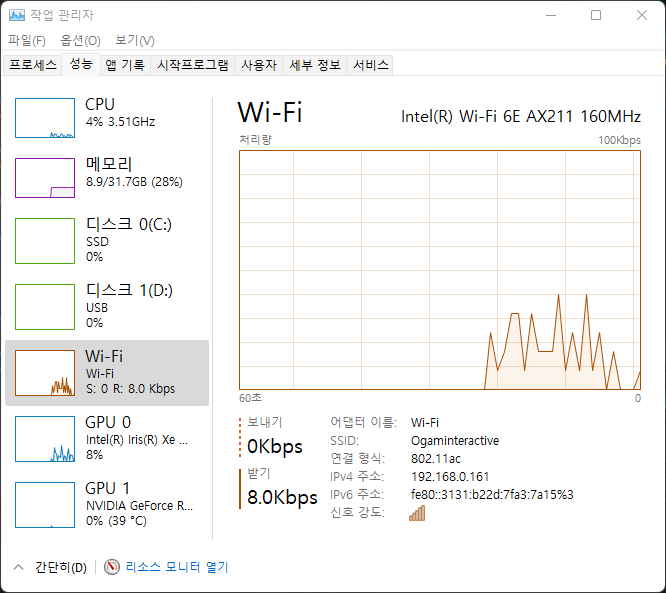Switch to the 프로세스 tab

(x=33, y=65)
